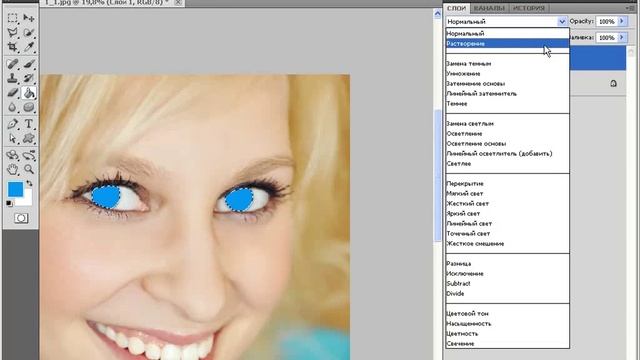Choose Нормальный blend mode from list

(x=507, y=33)
